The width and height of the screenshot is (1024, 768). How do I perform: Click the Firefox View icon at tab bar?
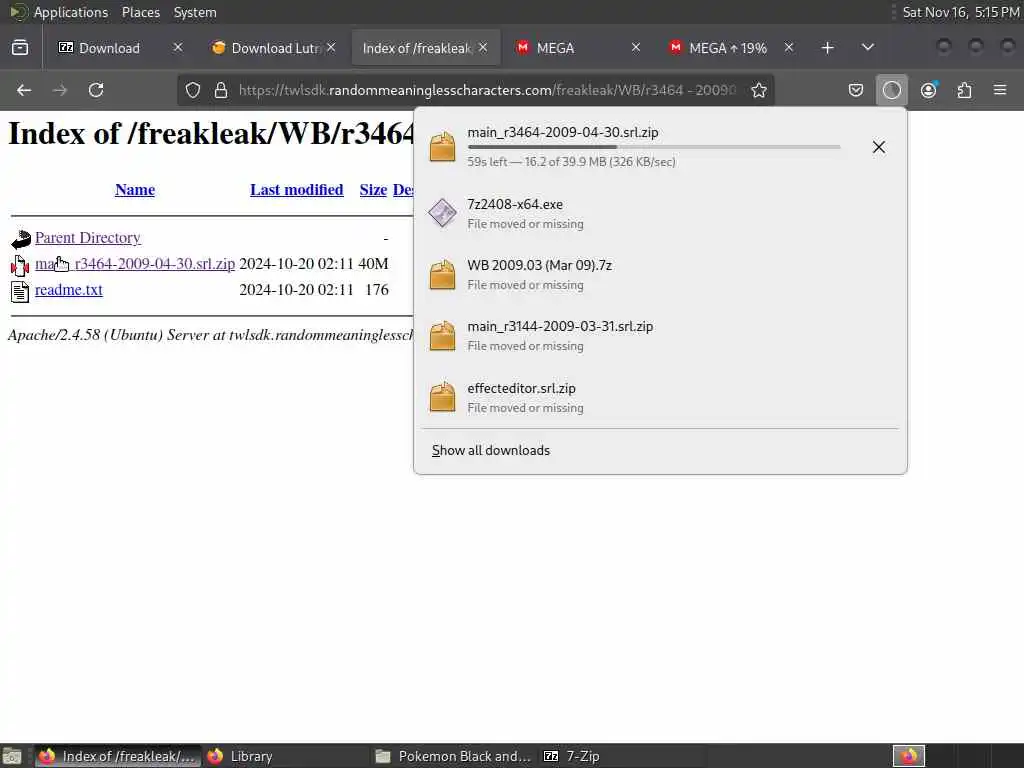20,48
